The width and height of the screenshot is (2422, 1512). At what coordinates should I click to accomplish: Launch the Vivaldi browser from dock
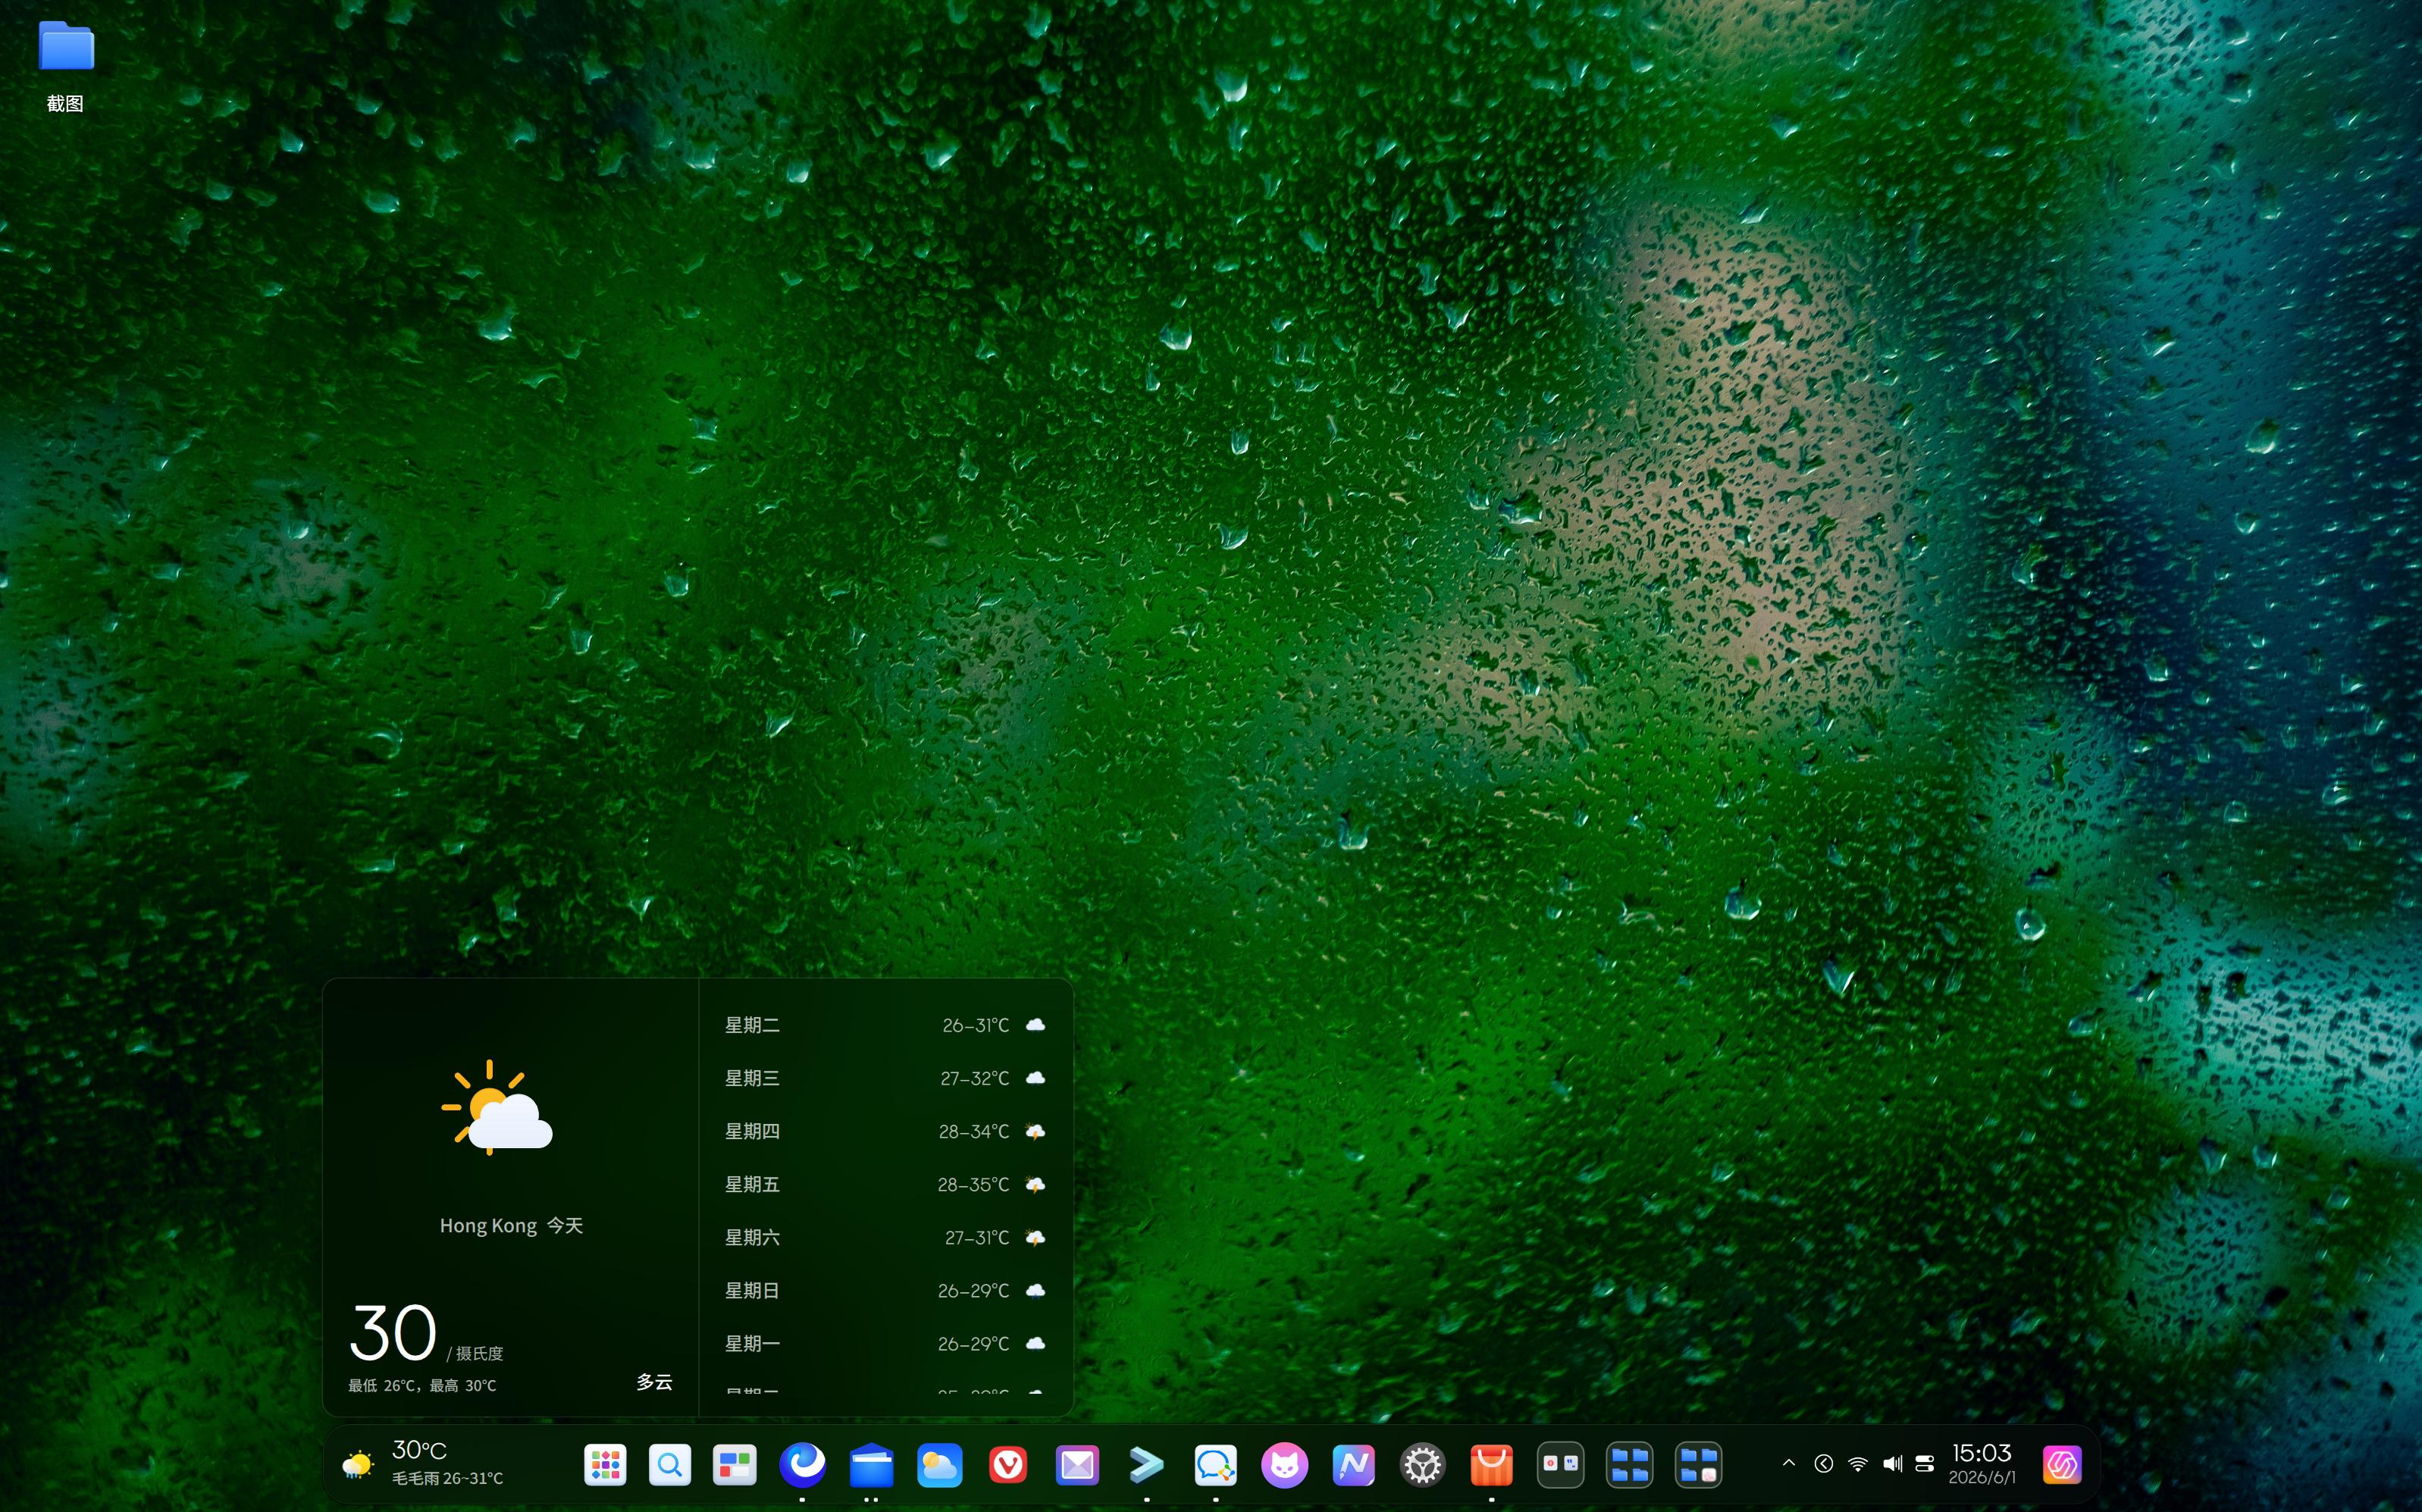pos(1008,1465)
